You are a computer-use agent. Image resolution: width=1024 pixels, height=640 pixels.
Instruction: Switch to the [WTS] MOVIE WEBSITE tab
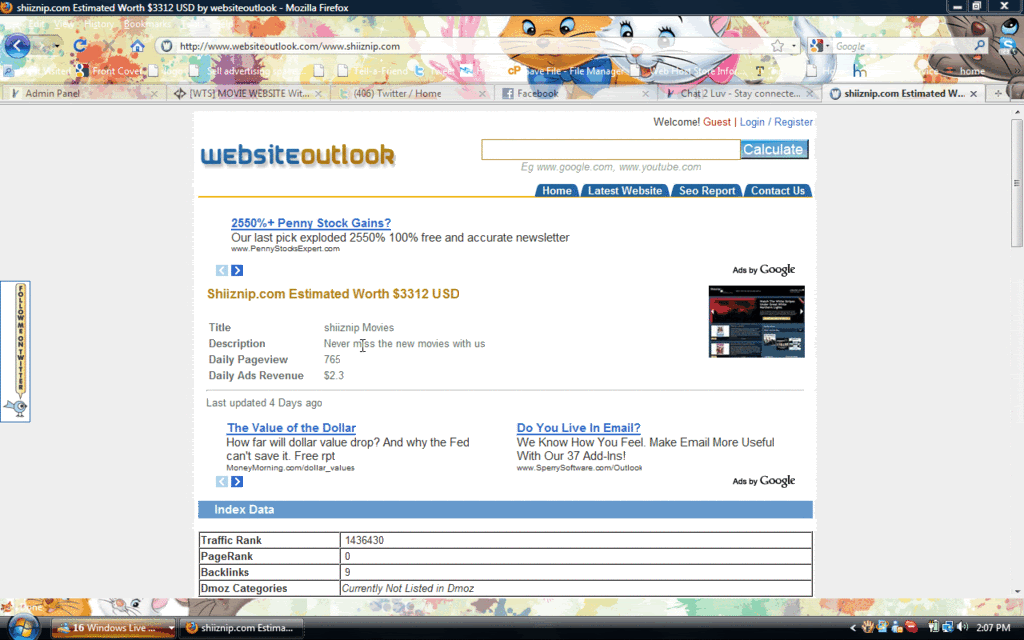click(248, 93)
